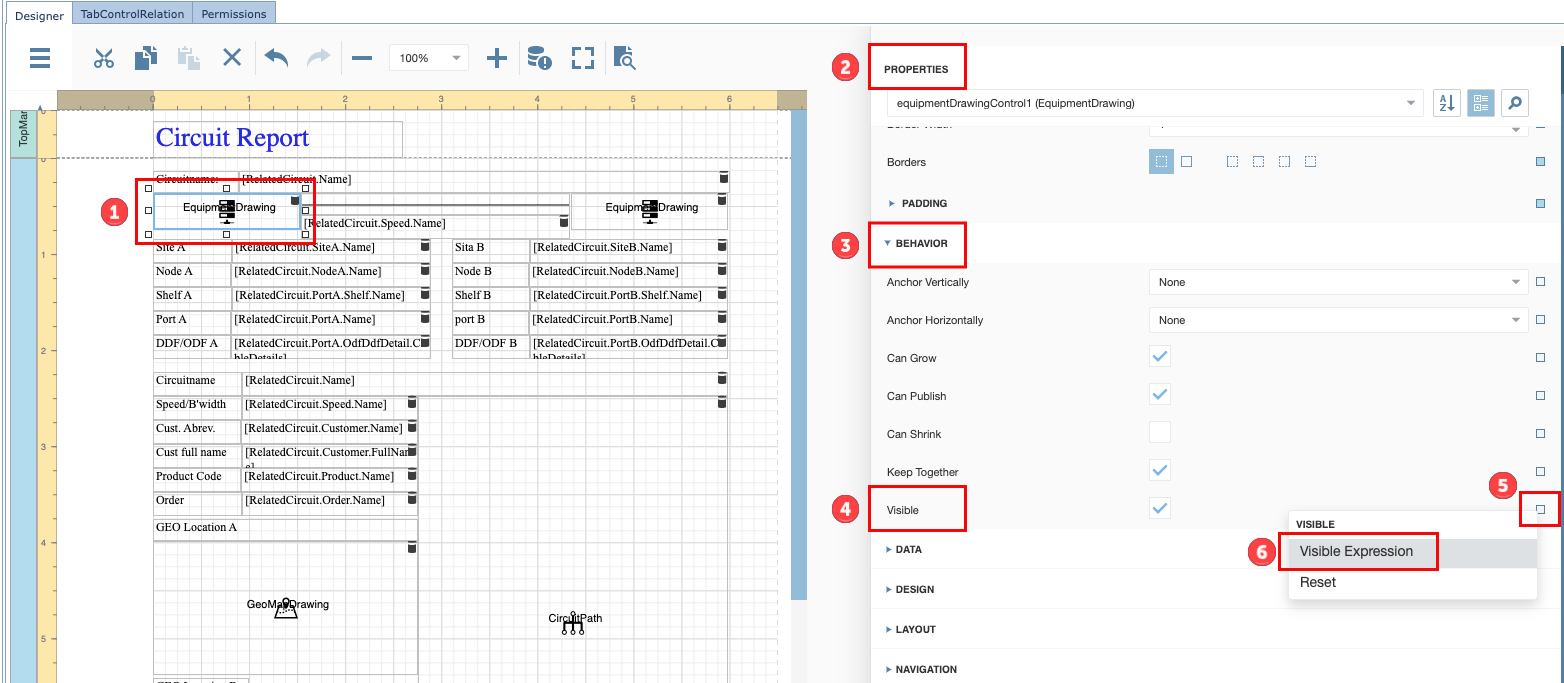Screen dimensions: 1564x683
Task: Disable the Keep Together checkbox
Action: 1159,470
